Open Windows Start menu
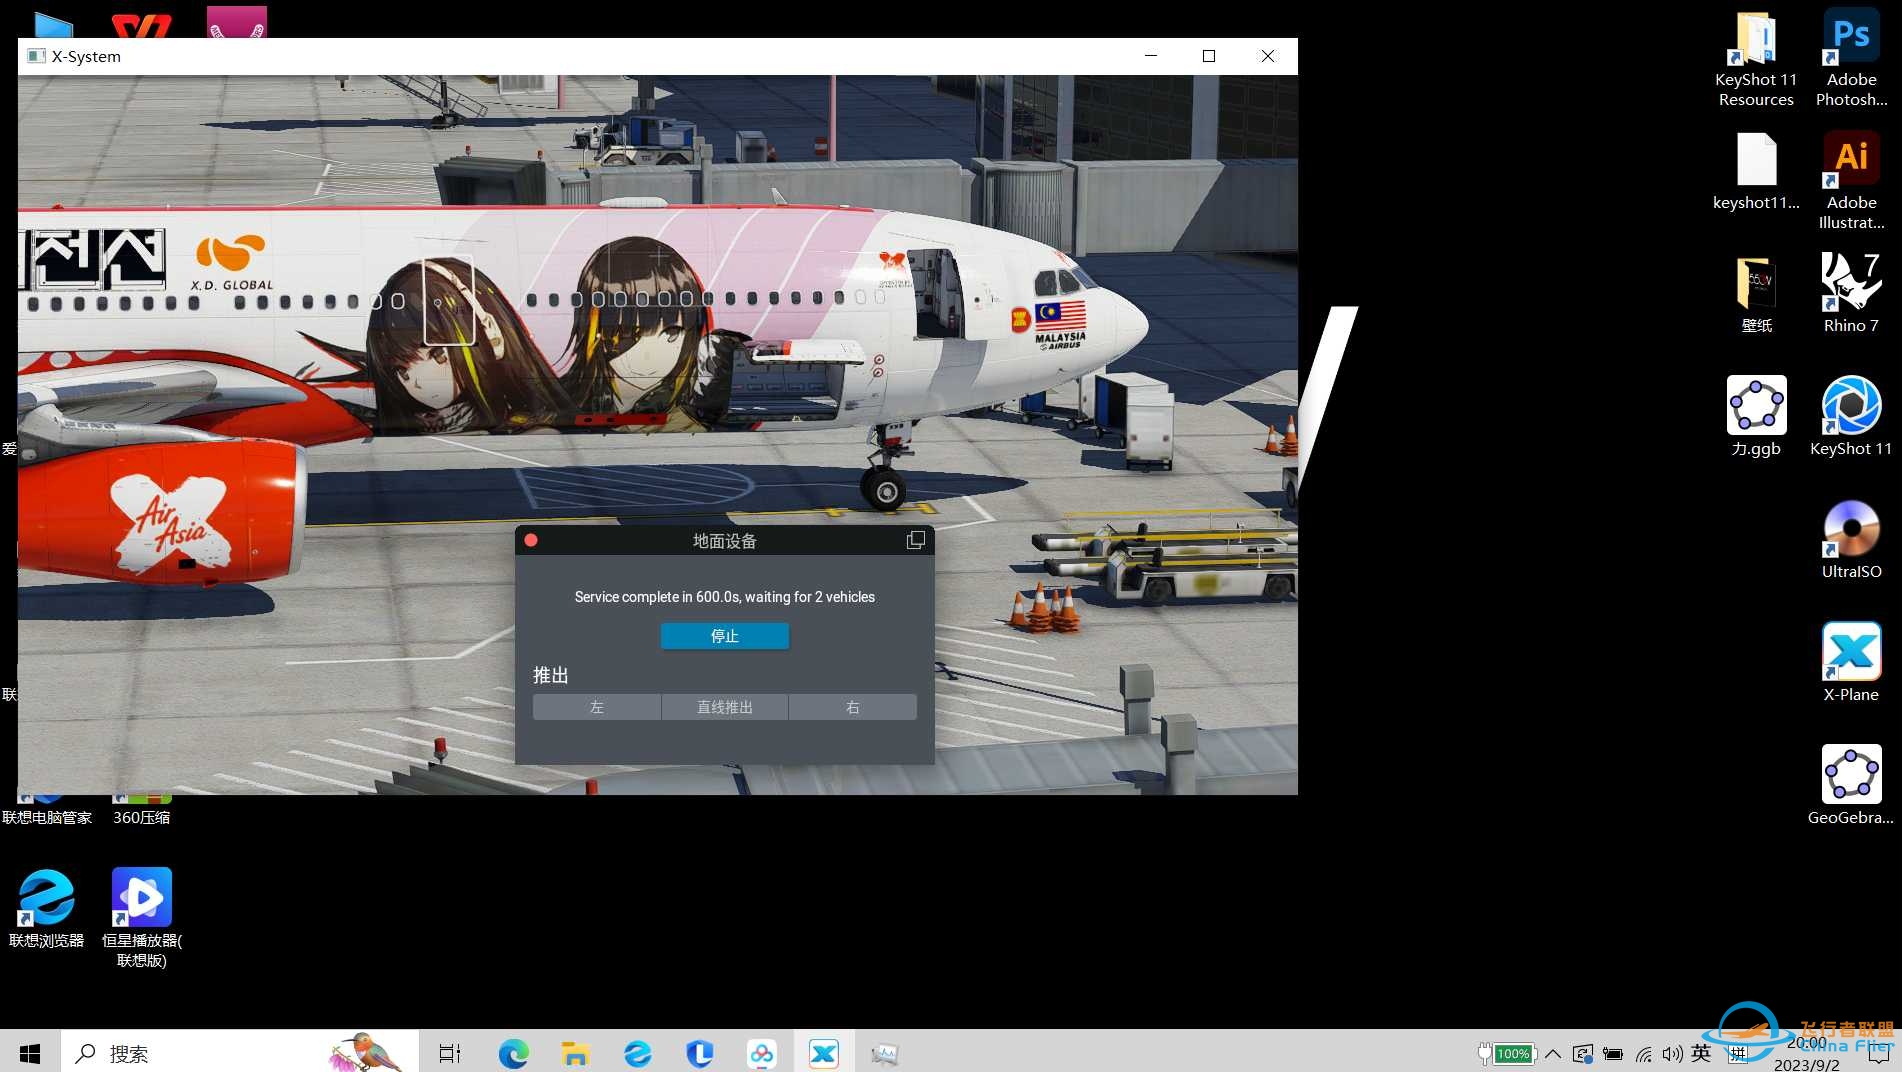The image size is (1902, 1072). (x=30, y=1053)
